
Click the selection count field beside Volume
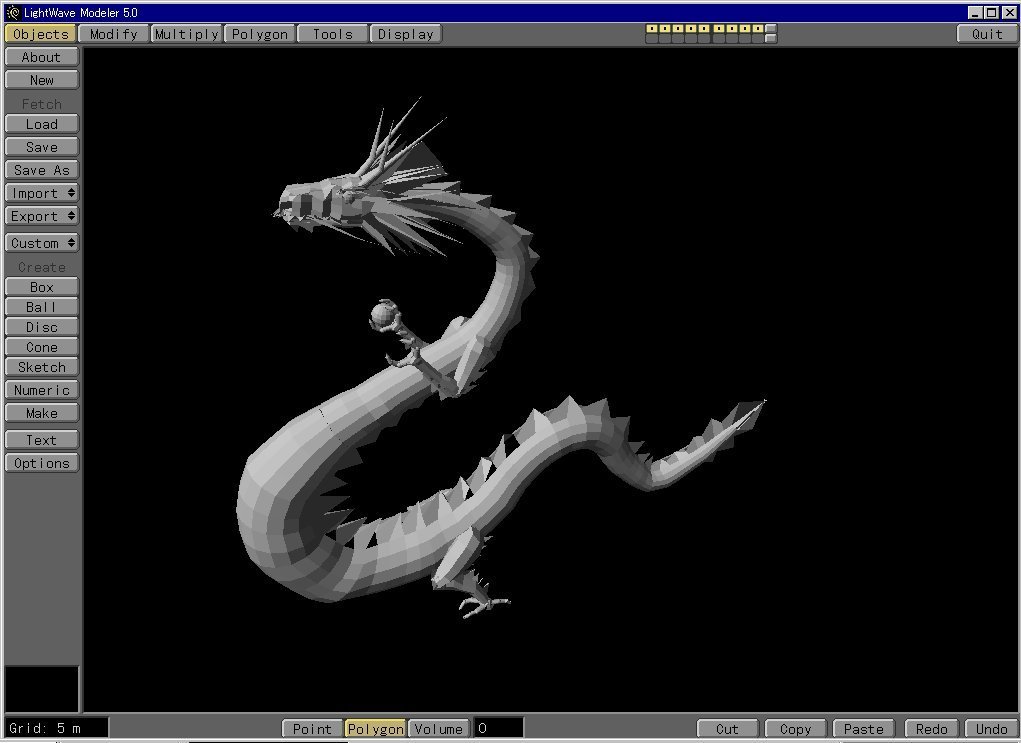coord(498,729)
